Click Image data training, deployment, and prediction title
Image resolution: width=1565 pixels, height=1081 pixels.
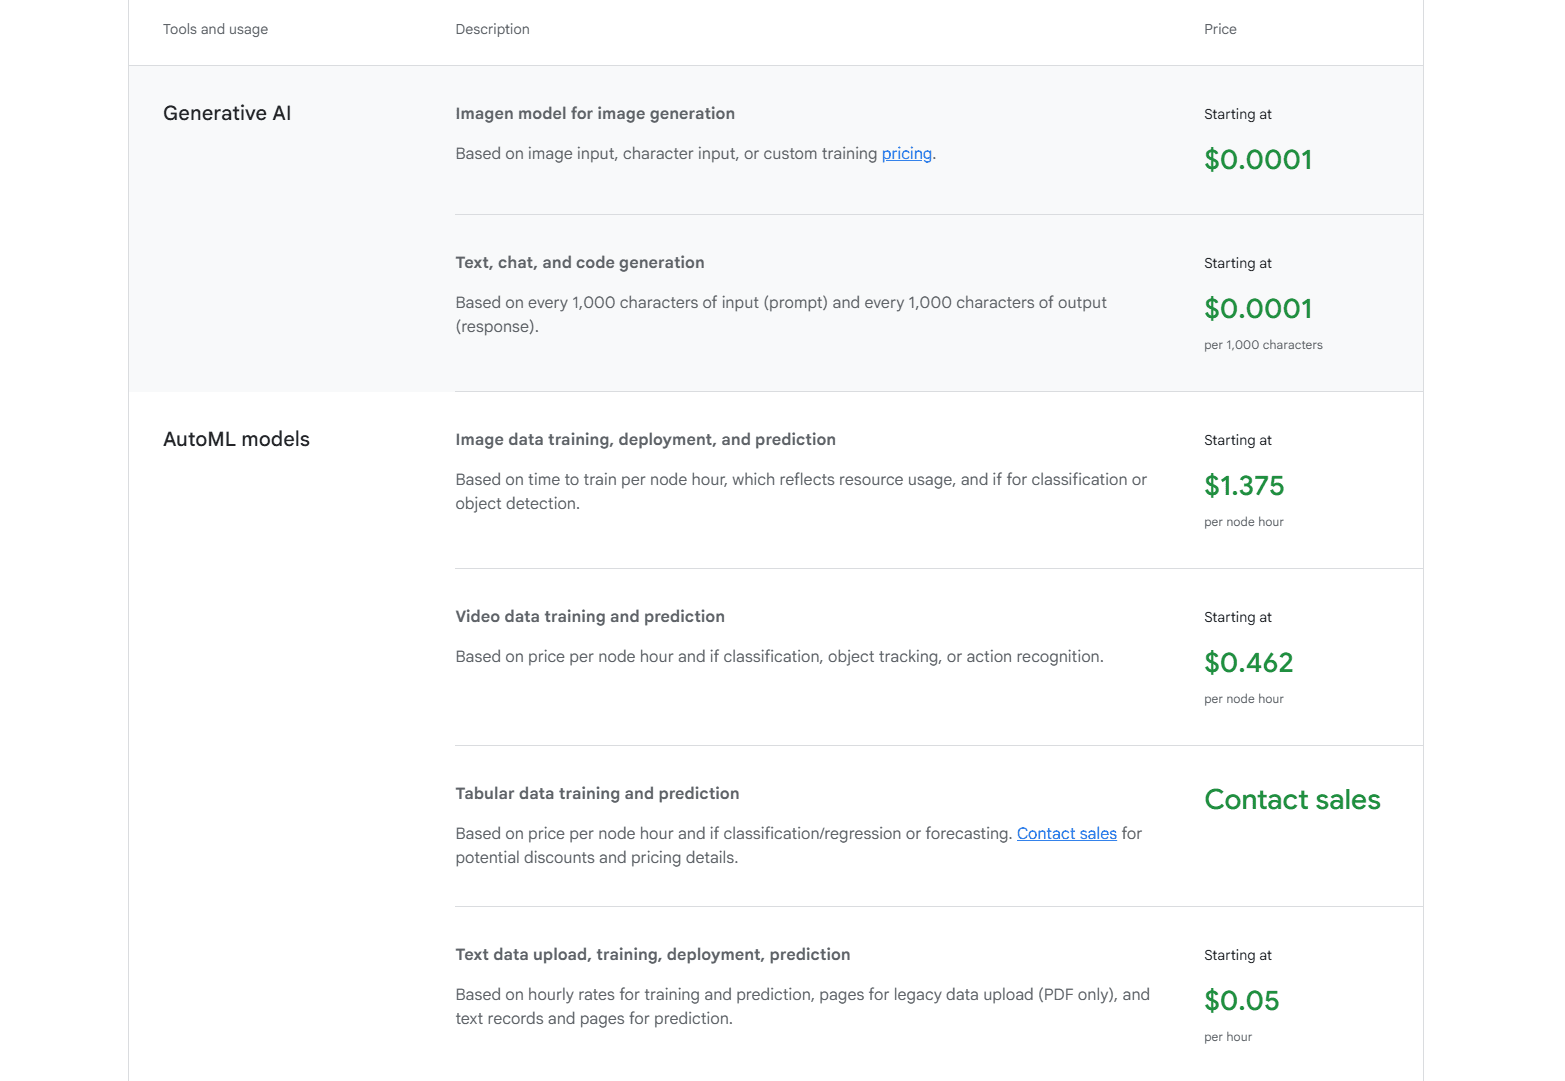645,440
